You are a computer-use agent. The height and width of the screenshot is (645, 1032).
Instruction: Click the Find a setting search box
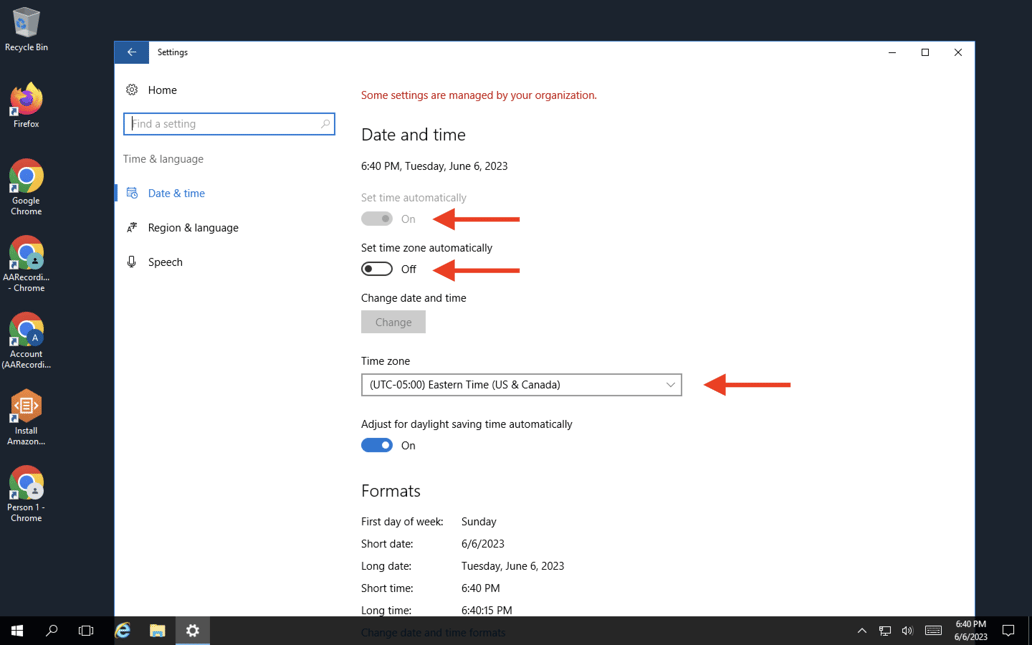[228, 124]
